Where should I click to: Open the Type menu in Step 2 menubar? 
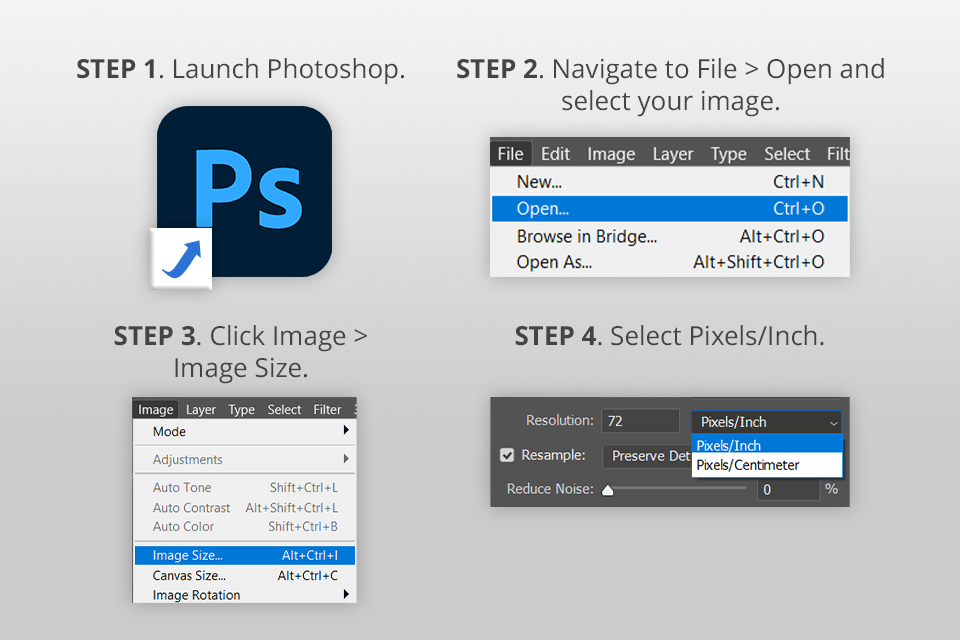point(729,154)
